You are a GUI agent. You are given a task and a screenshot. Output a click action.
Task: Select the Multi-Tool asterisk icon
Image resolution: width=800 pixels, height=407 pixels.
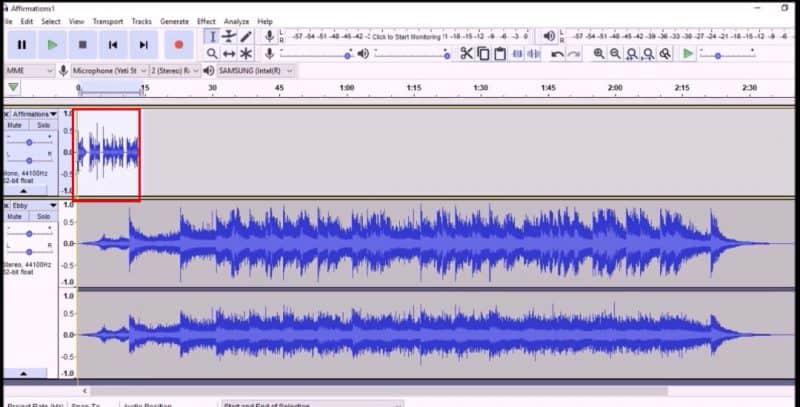tap(246, 53)
